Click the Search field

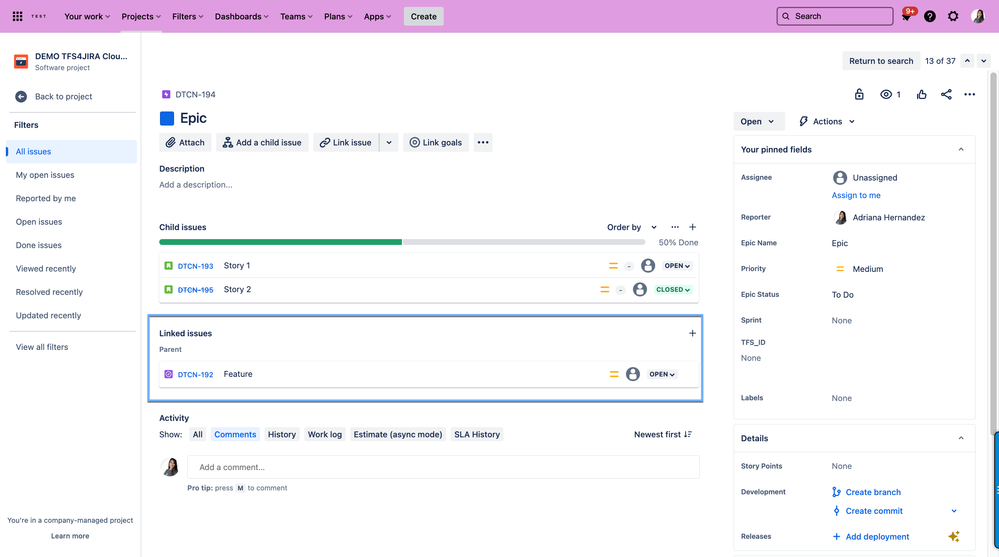coord(835,16)
